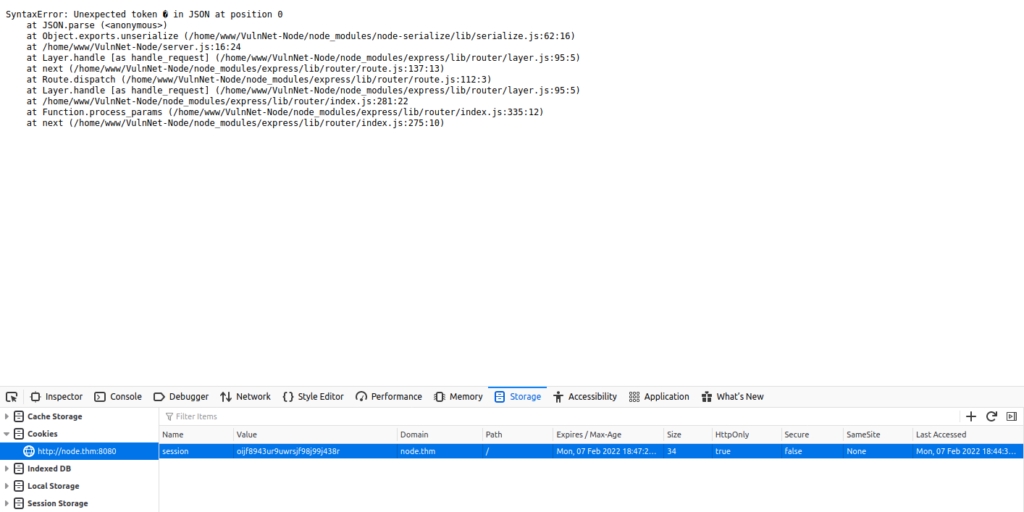Open the Inspector tab
Image resolution: width=1024 pixels, height=512 pixels.
click(57, 397)
